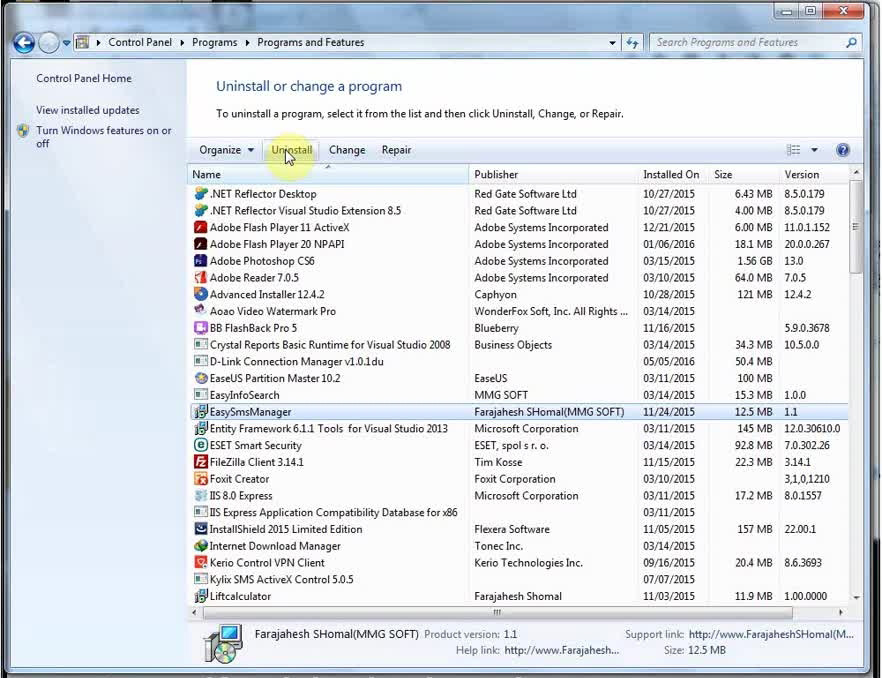Click vertical scrollbar thumb in program list
The width and height of the screenshot is (882, 678).
click(856, 227)
